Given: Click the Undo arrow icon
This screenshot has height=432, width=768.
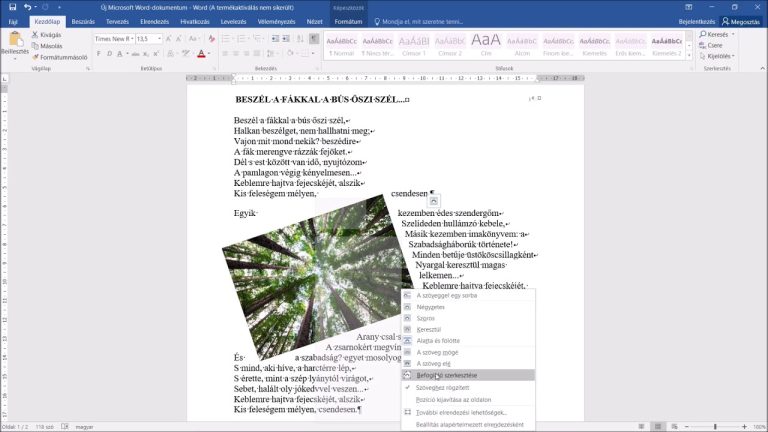Looking at the screenshot, I should click(x=27, y=7).
